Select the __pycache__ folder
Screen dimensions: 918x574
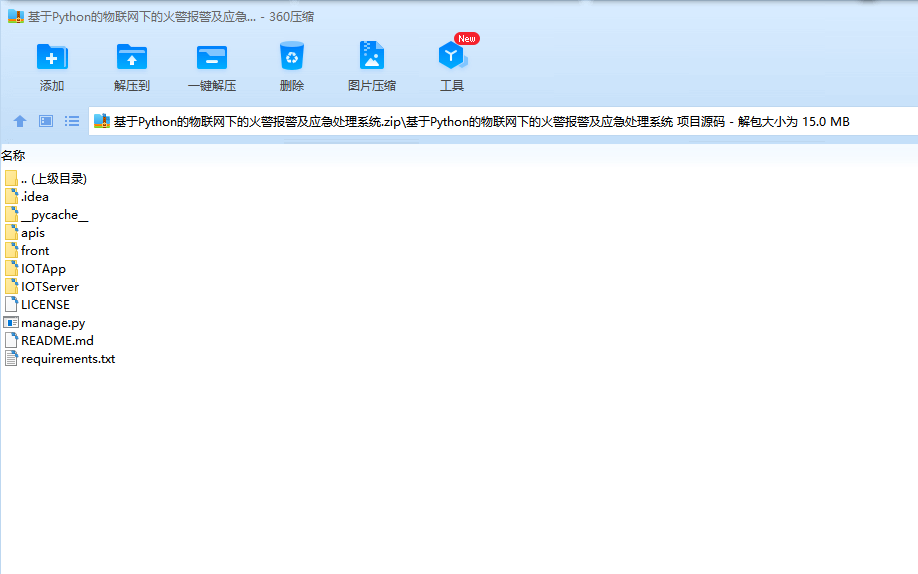[x=46, y=215]
